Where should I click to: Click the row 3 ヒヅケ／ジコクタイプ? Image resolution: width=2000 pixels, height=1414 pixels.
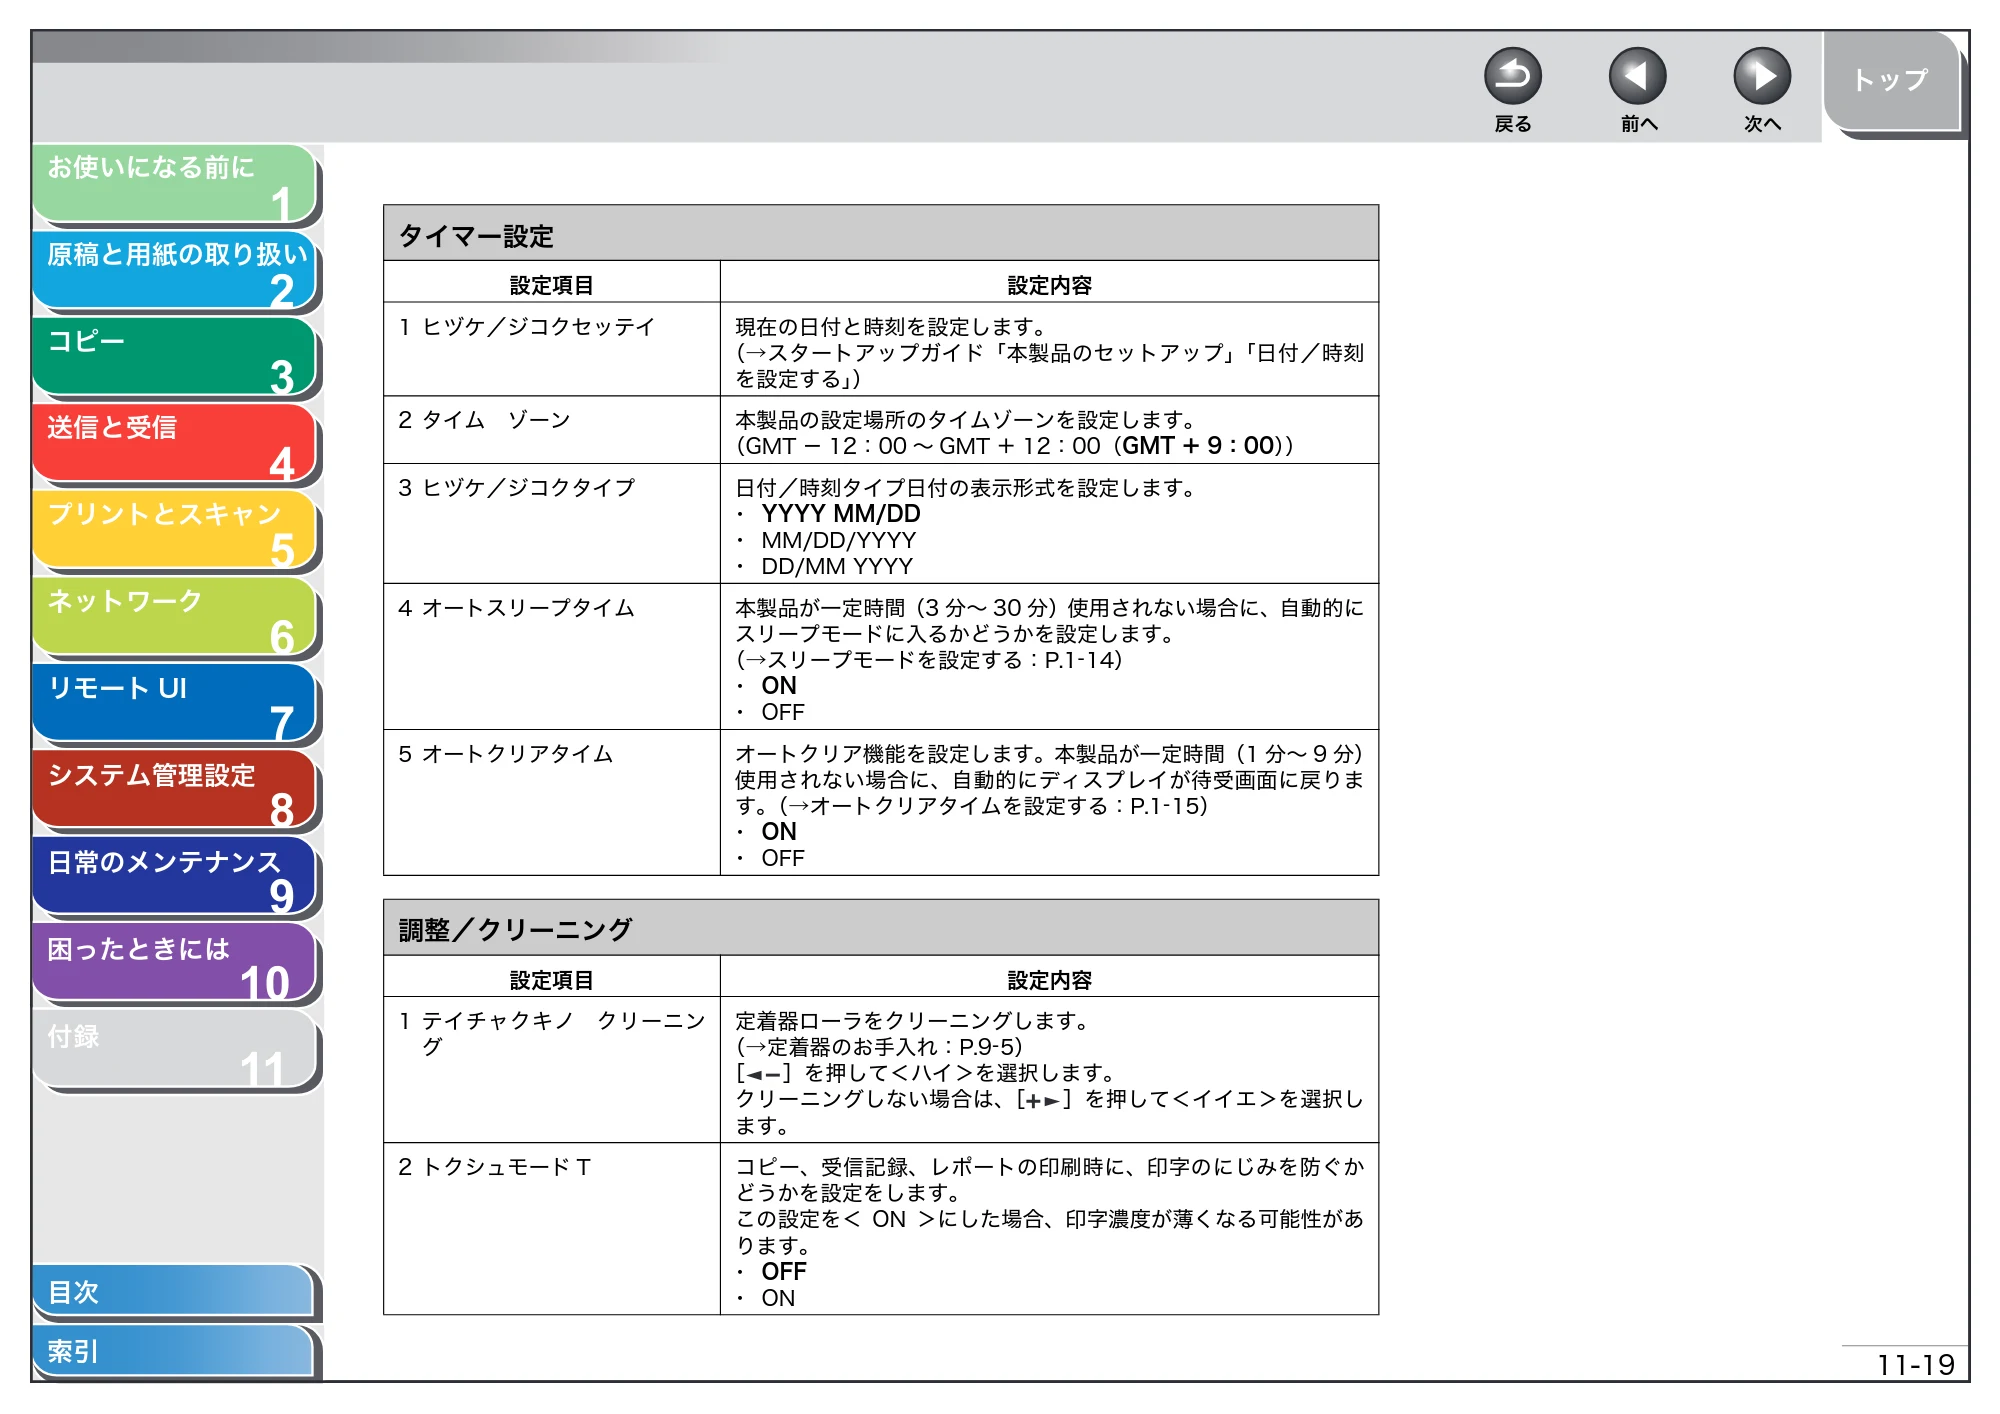coord(881,524)
